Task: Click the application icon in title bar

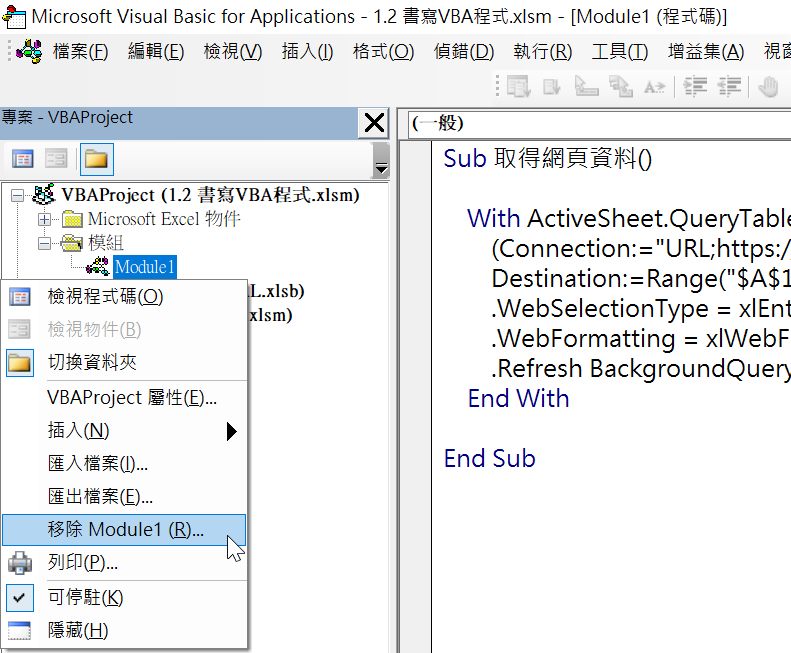Action: tap(14, 17)
